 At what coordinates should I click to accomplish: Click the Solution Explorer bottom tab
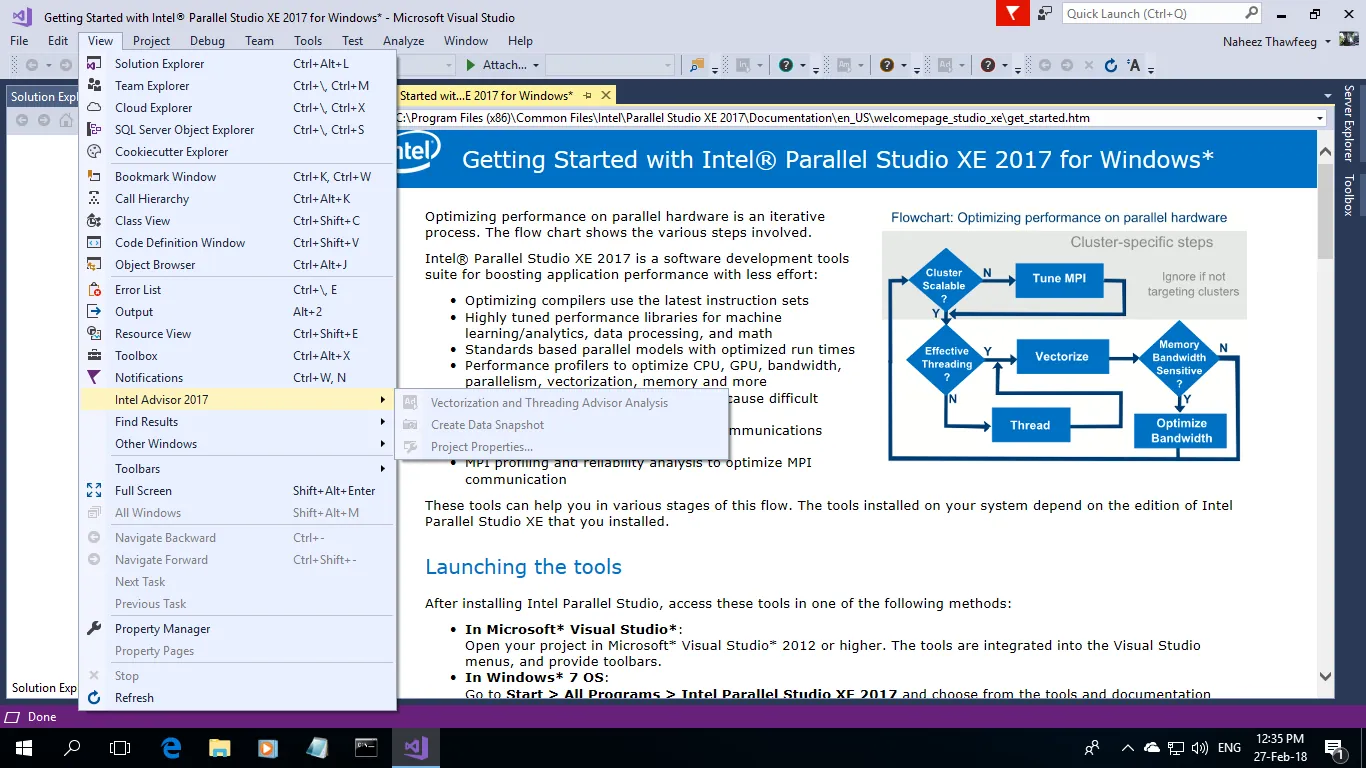point(43,688)
